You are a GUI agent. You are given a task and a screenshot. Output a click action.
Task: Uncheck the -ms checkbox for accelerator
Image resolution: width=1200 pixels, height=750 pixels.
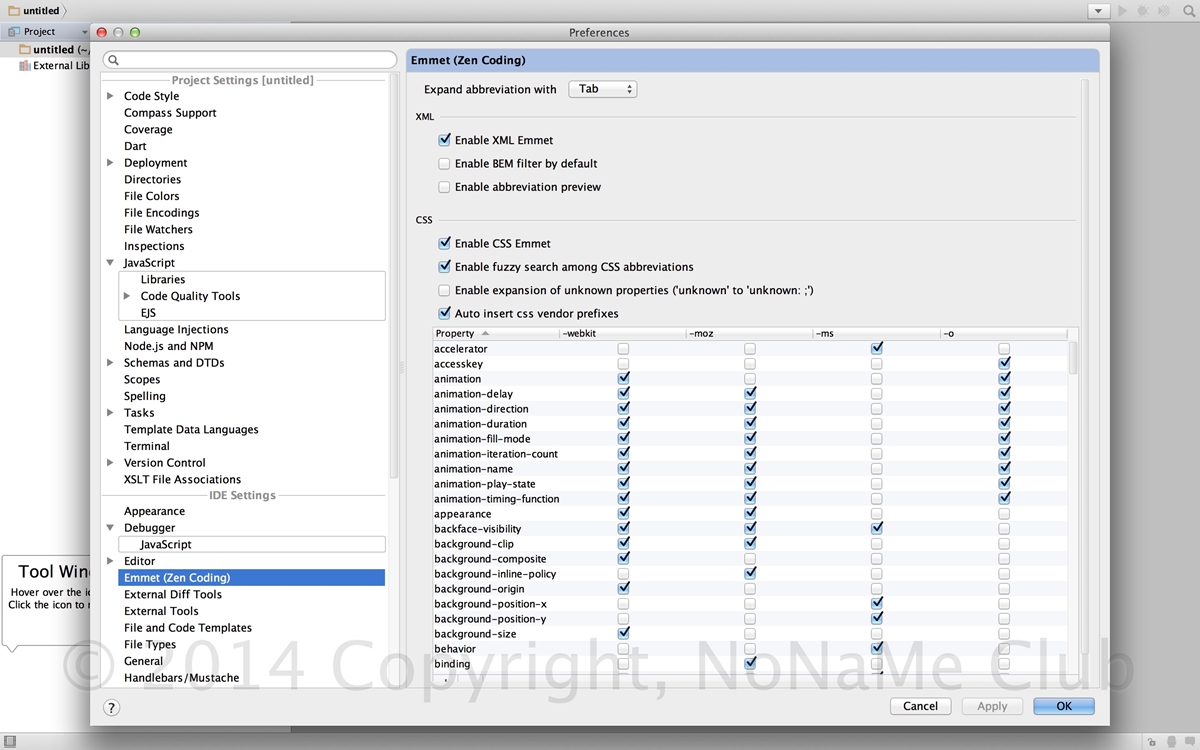click(877, 348)
